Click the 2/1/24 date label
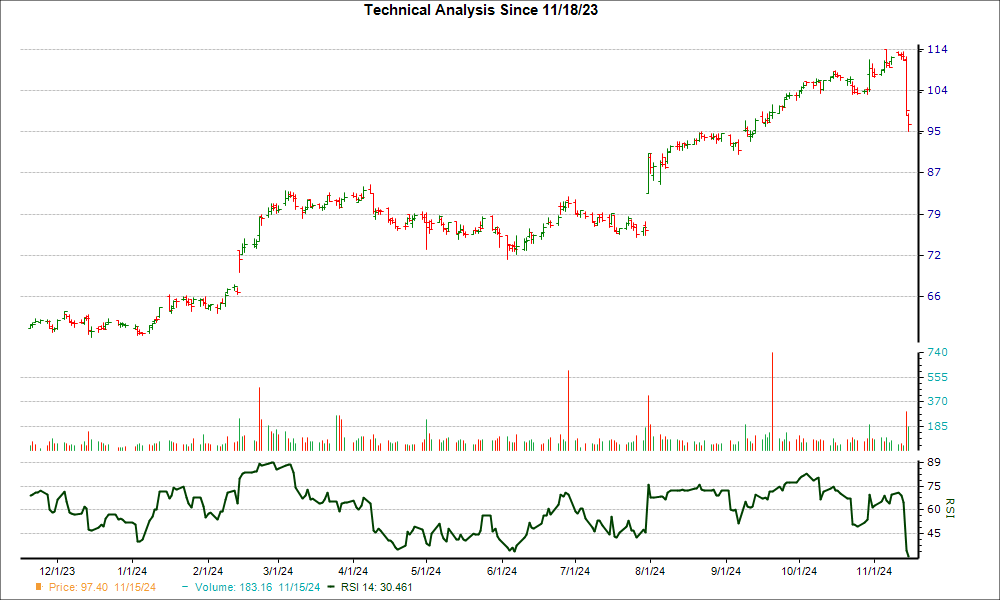The height and width of the screenshot is (600, 1000). [208, 571]
